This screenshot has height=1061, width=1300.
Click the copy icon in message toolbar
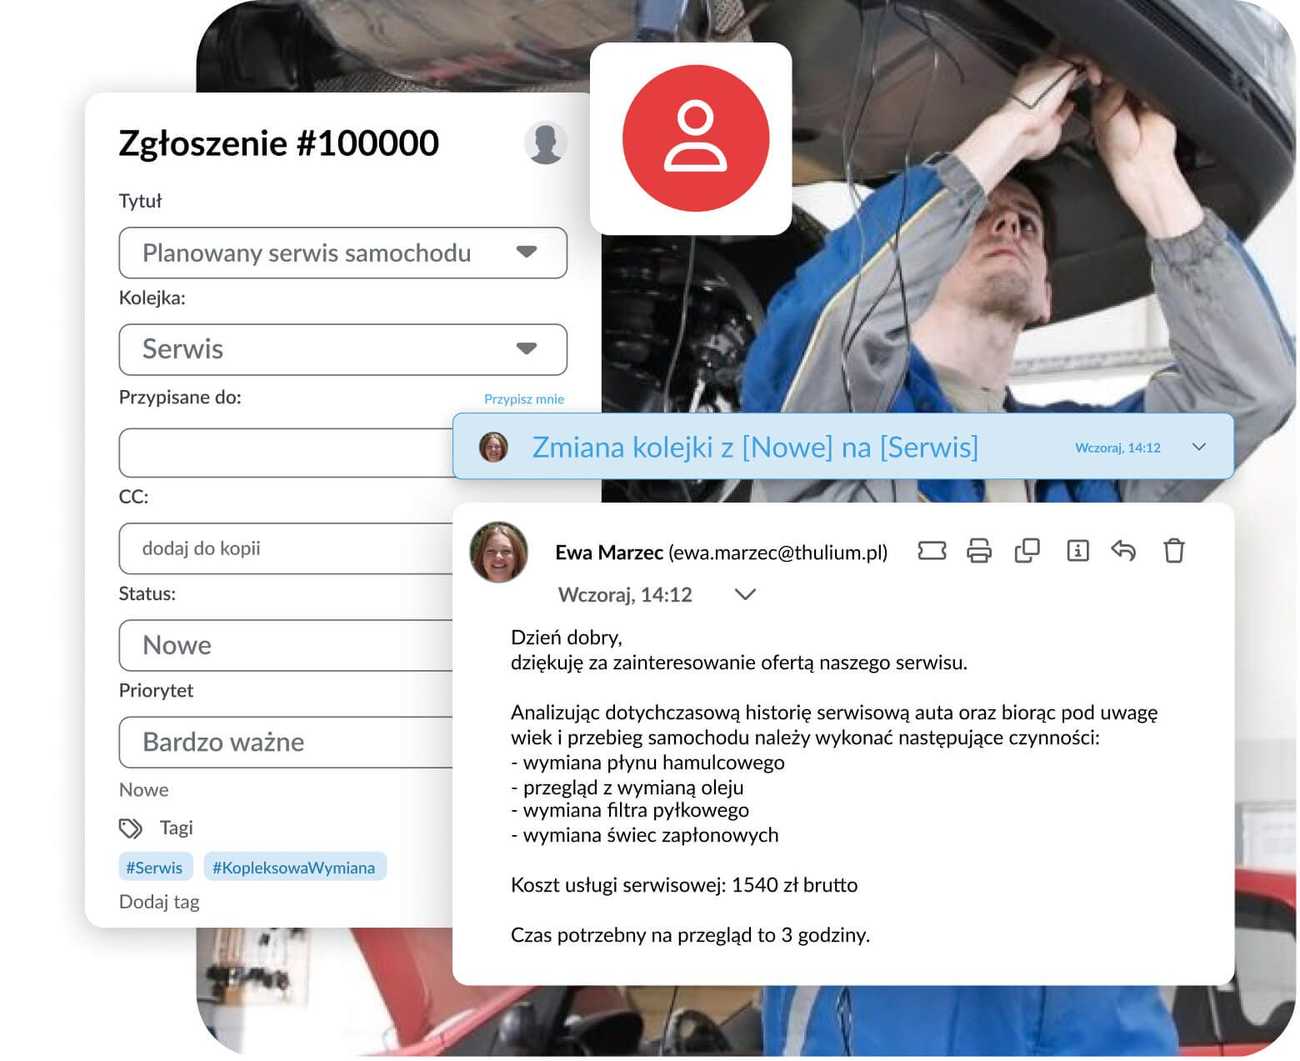(x=1027, y=551)
